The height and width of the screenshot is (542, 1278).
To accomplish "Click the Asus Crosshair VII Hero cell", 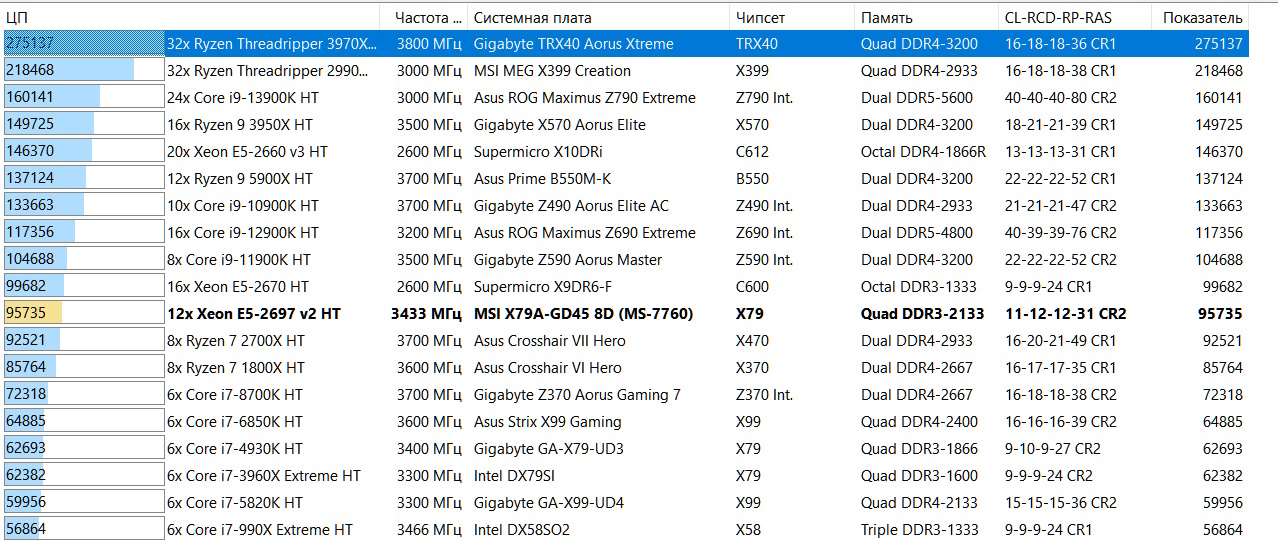I will pyautogui.click(x=549, y=341).
